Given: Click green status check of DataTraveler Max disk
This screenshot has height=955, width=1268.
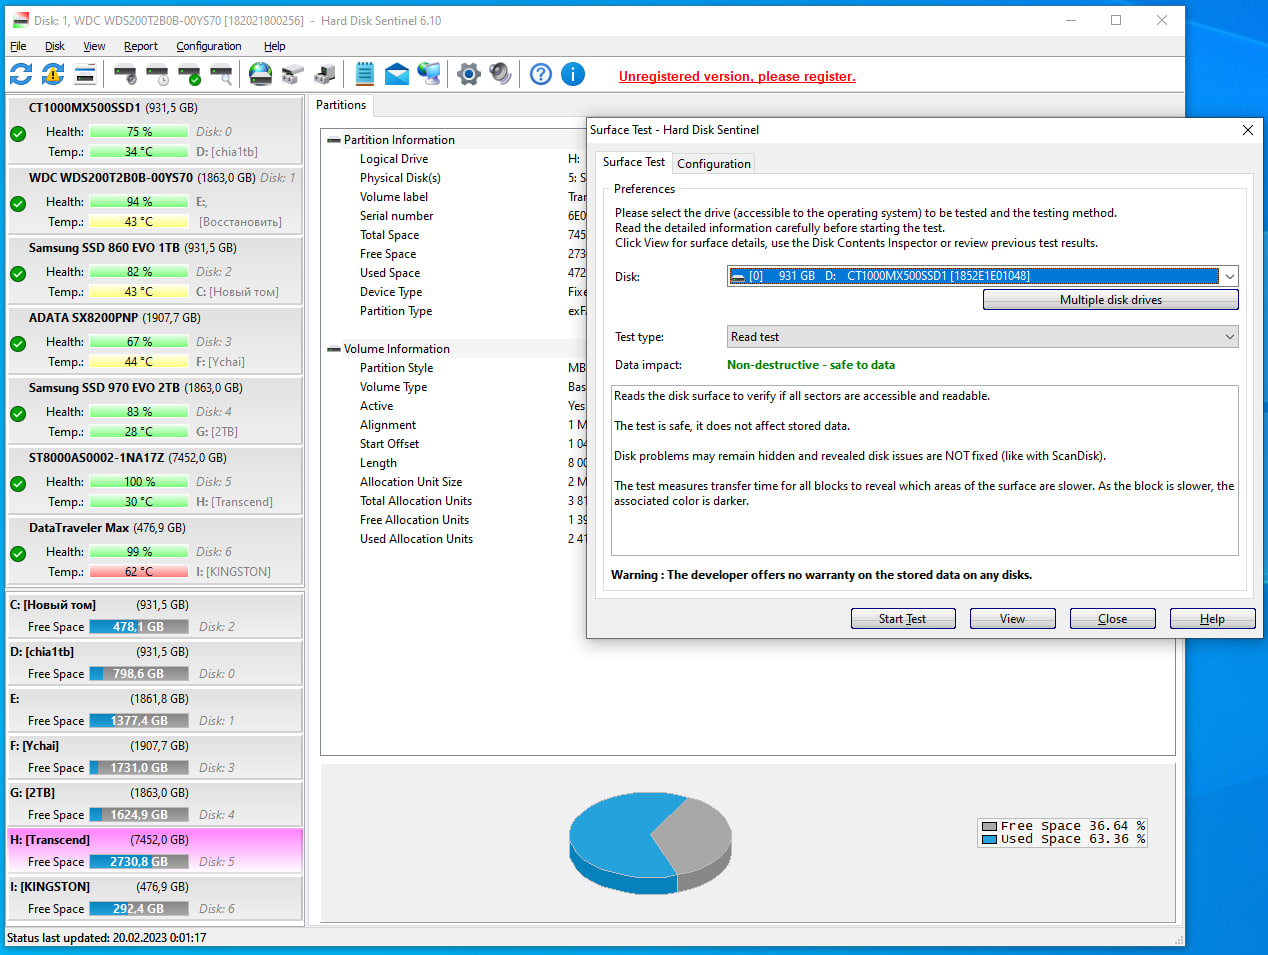Looking at the screenshot, I should point(18,553).
